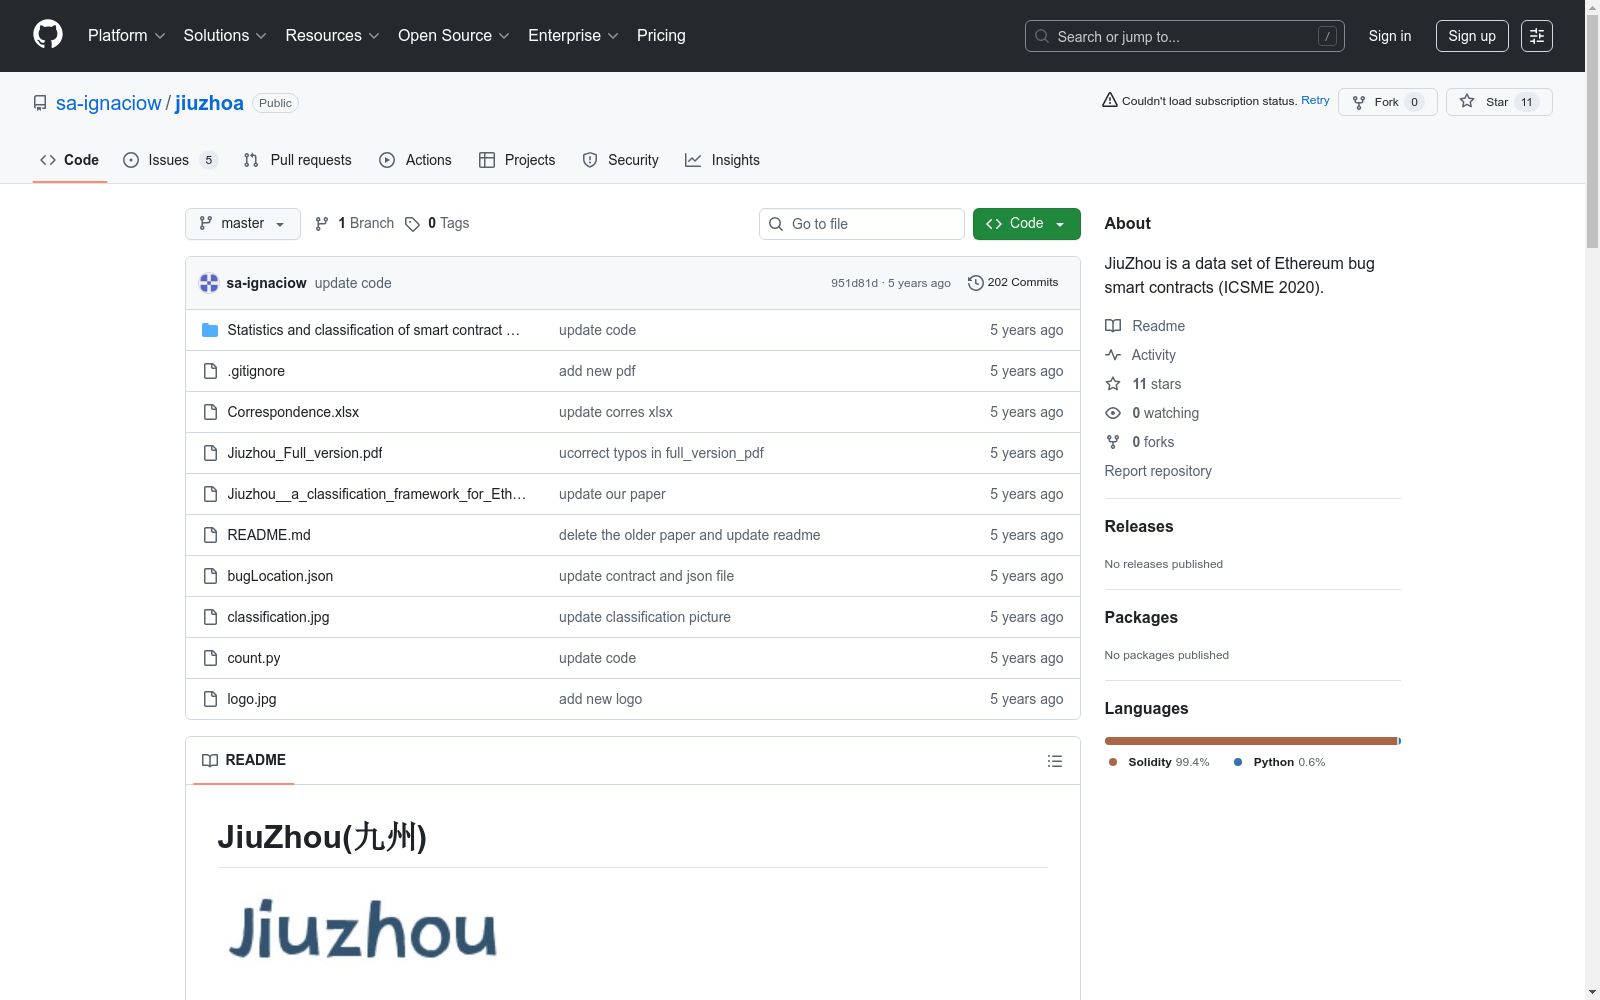Open commit 951d81d
This screenshot has height=1000, width=1600.
point(854,283)
